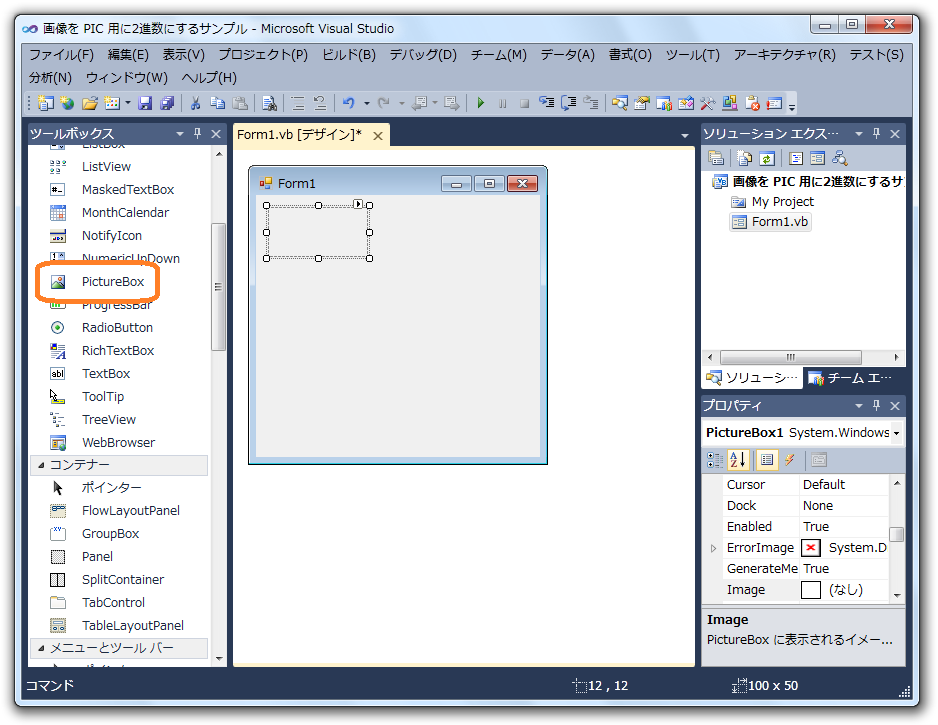This screenshot has width=938, height=725.
Task: Open the ヘルプ(H) menu
Action: point(209,78)
